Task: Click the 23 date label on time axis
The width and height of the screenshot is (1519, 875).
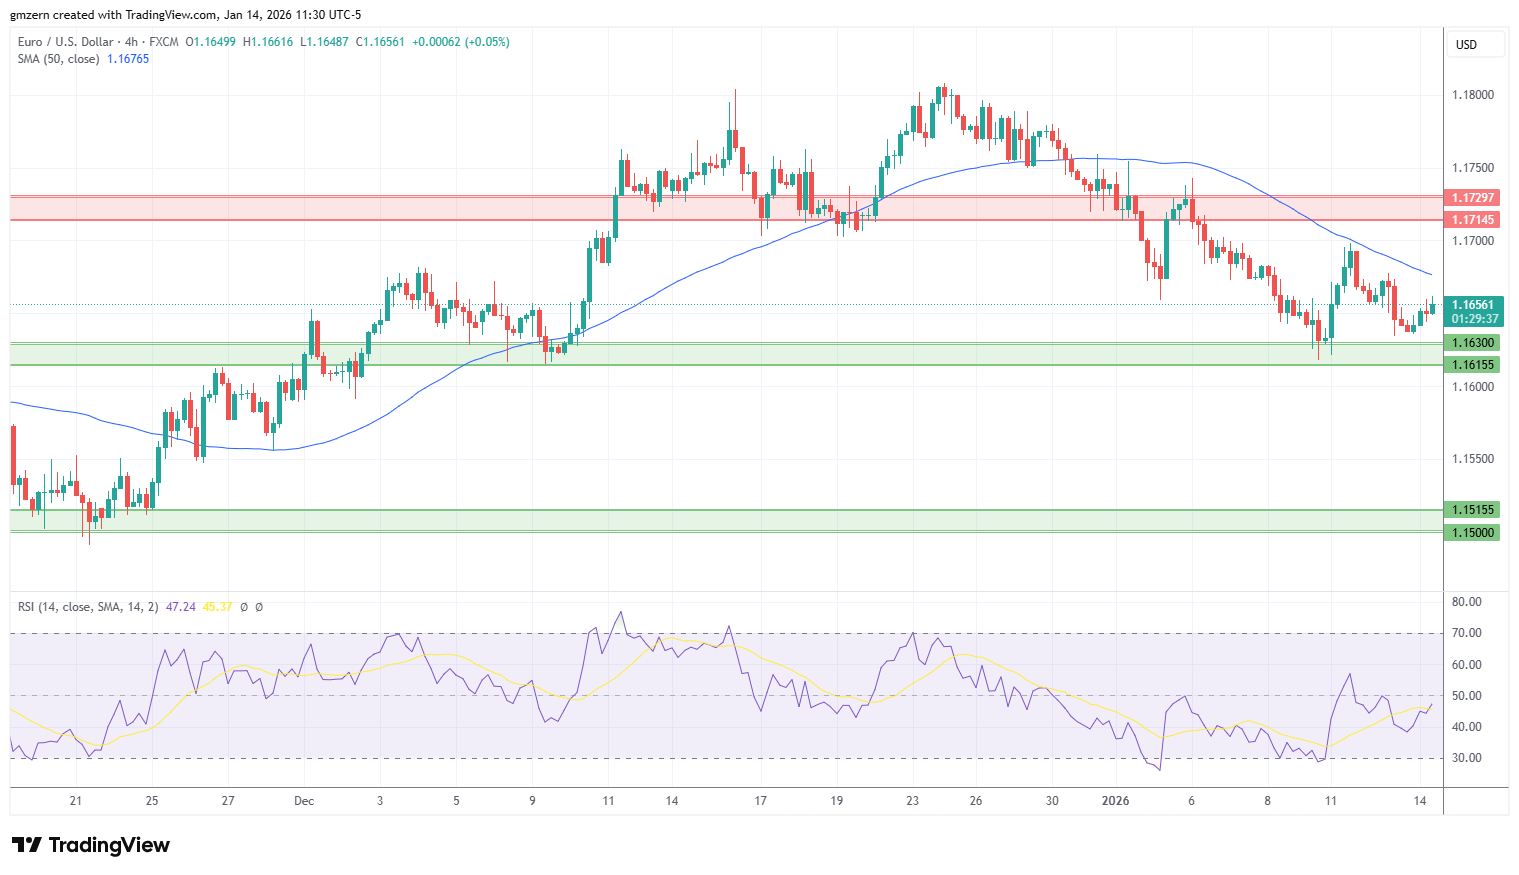Action: click(913, 801)
